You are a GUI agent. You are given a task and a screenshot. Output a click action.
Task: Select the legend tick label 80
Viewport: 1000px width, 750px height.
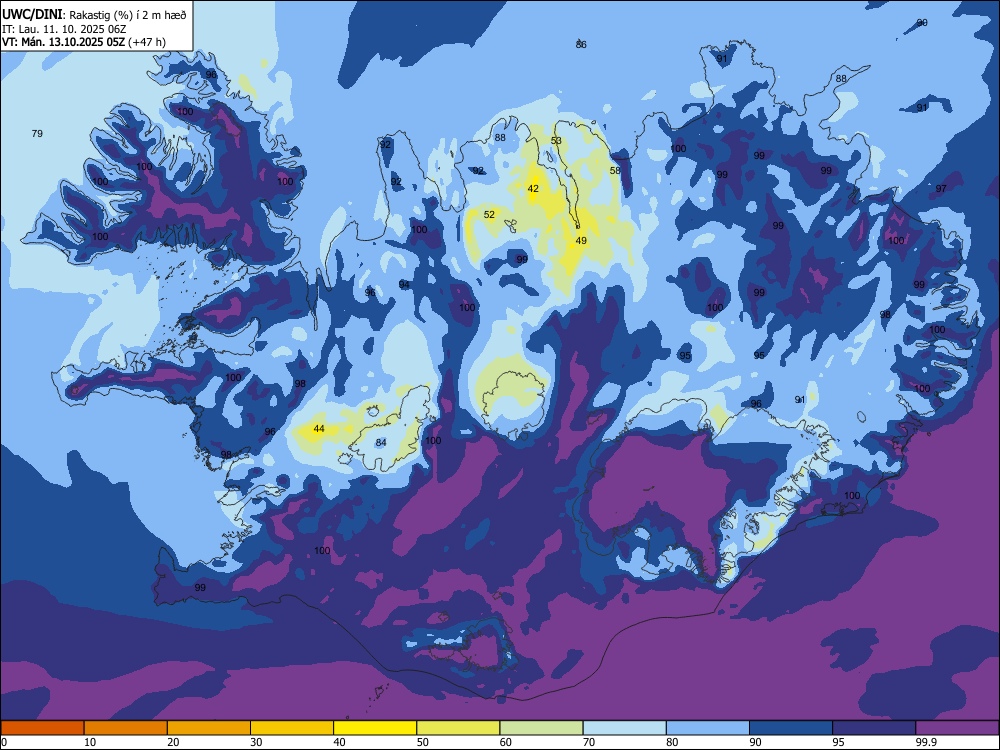(672, 742)
